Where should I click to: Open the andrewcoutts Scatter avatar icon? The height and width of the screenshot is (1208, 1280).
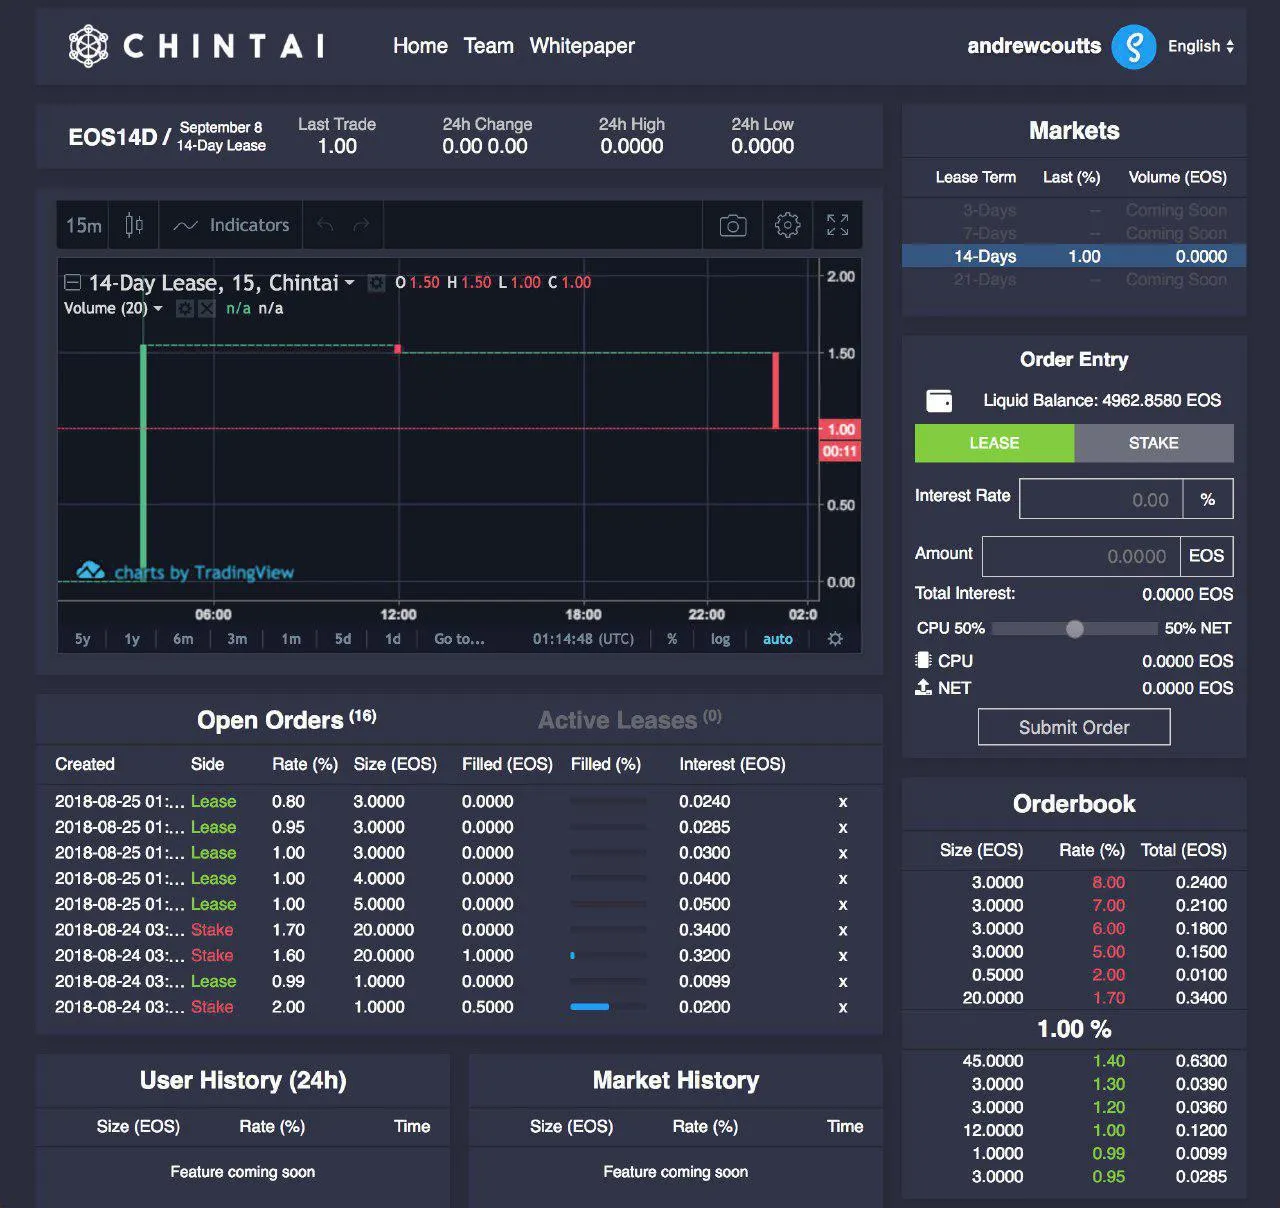point(1134,46)
